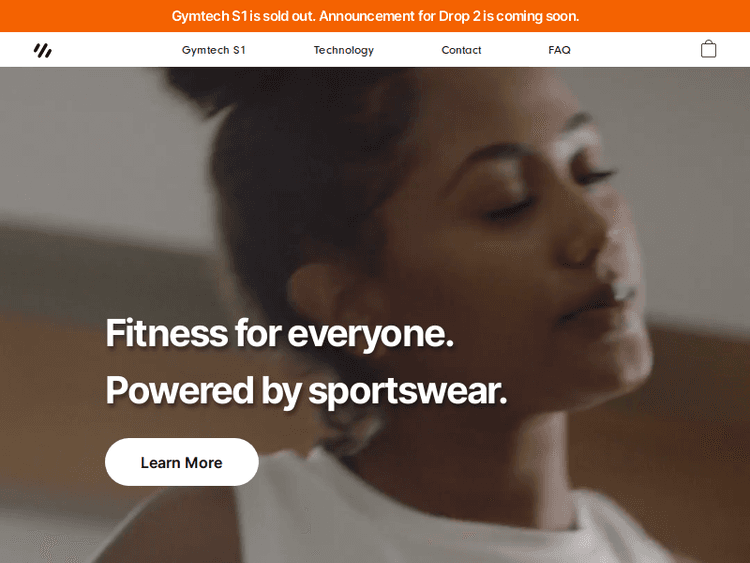
Task: Choose the FAQ link beside Contact
Action: pos(559,50)
